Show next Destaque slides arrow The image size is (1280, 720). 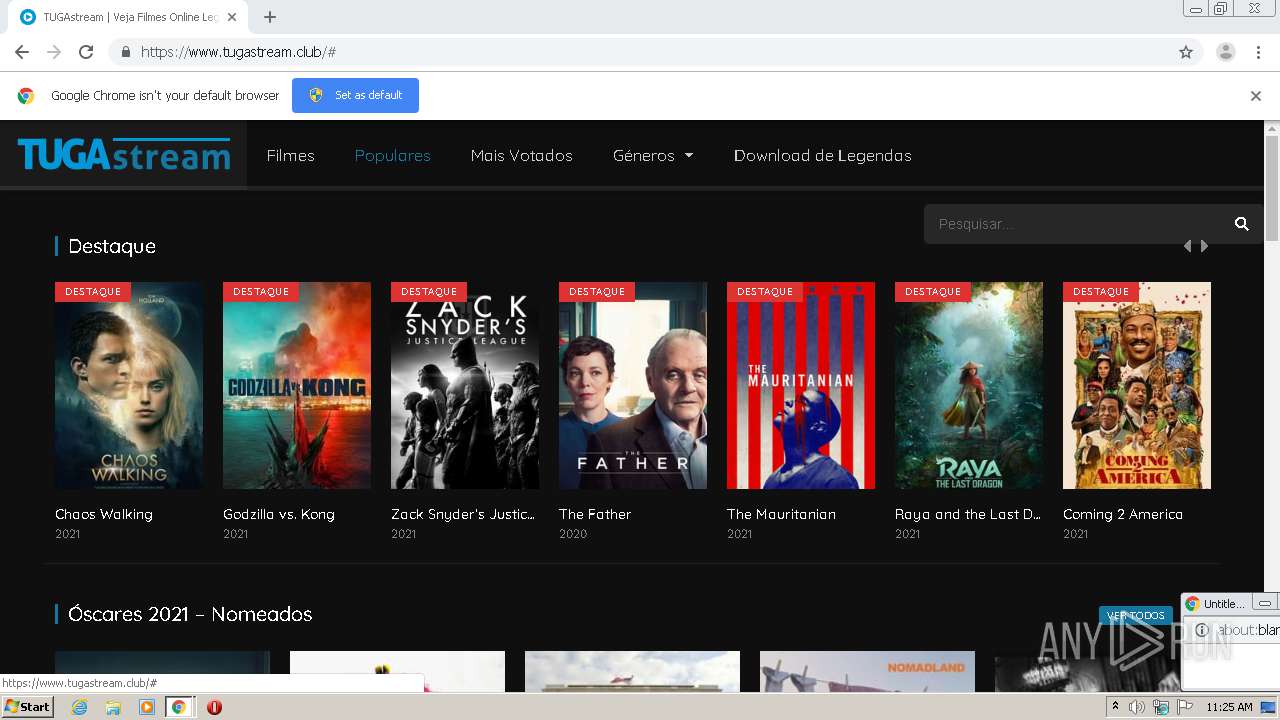coord(1204,246)
